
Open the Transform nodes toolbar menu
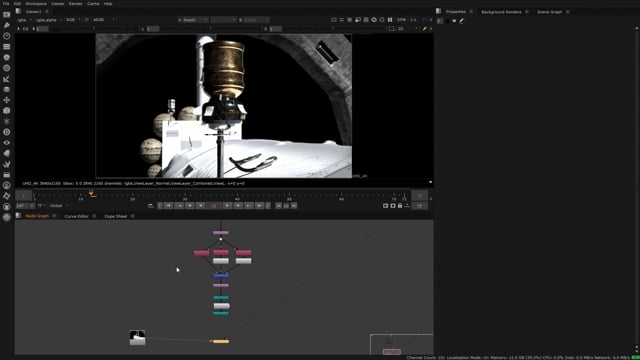pyautogui.click(x=7, y=100)
